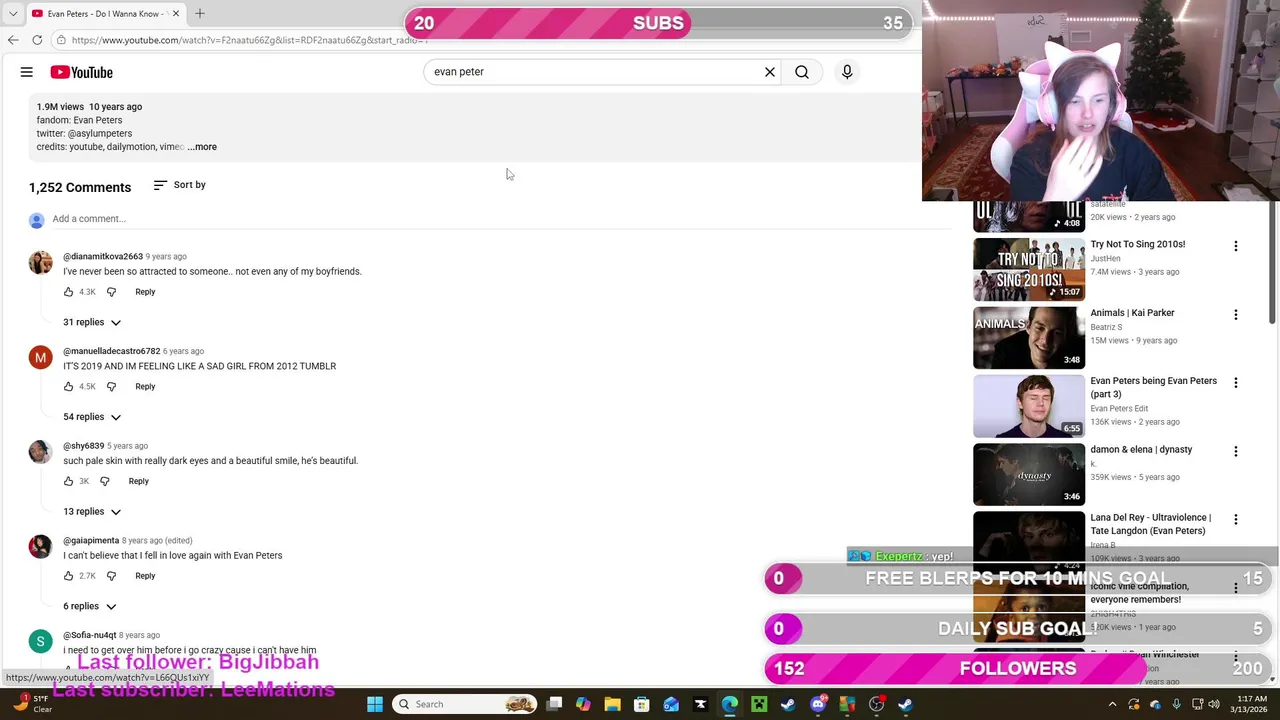
Task: Open options for Animals | Kai Parker
Action: coord(1235,315)
